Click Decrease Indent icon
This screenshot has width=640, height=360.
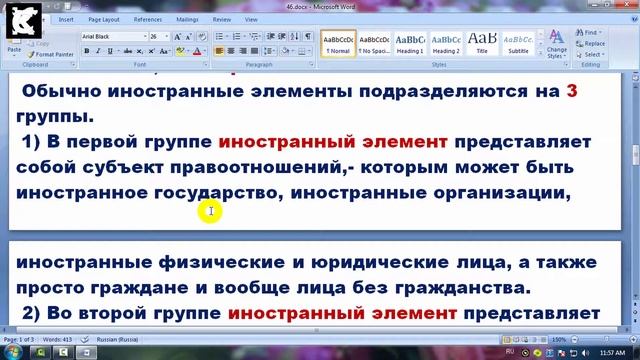pos(270,37)
